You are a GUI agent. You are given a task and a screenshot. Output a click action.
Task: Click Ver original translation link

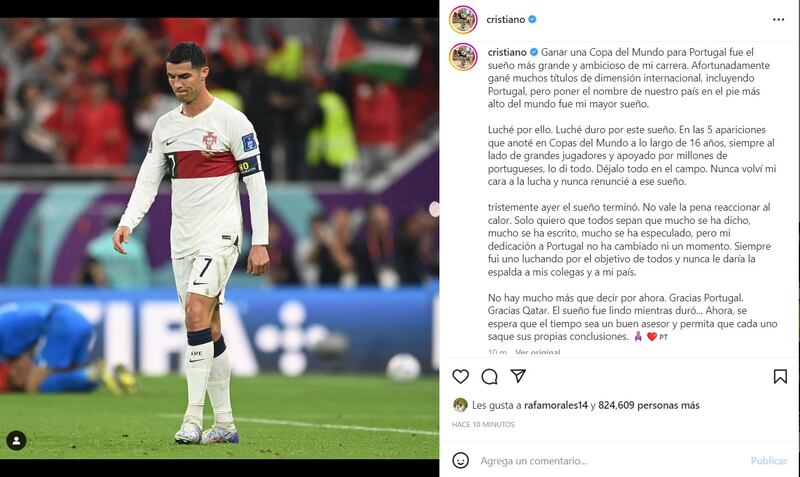[x=538, y=352]
